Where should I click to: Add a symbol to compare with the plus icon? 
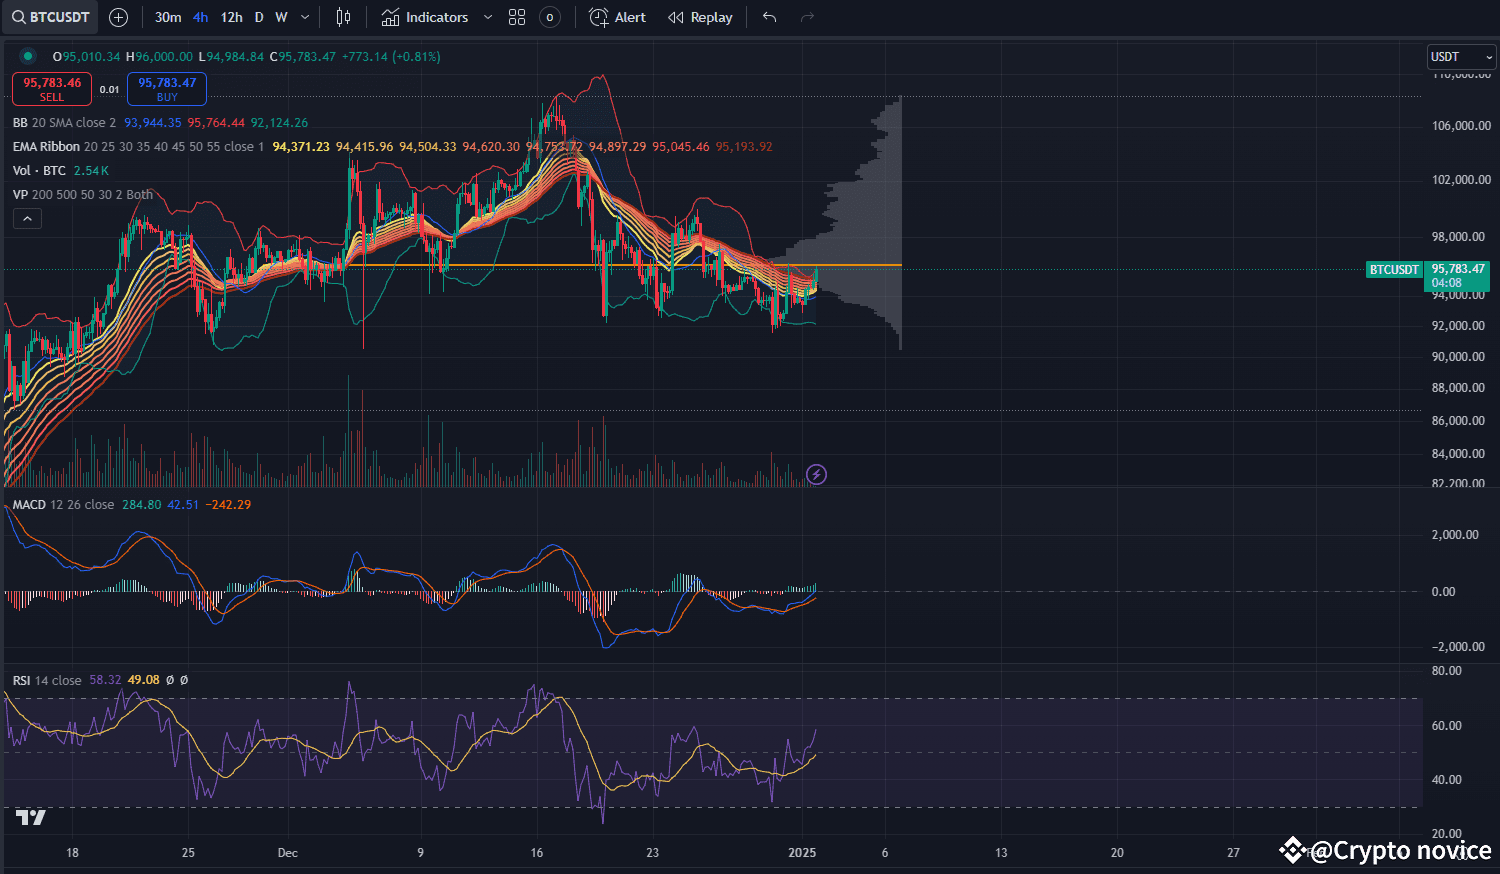point(118,17)
